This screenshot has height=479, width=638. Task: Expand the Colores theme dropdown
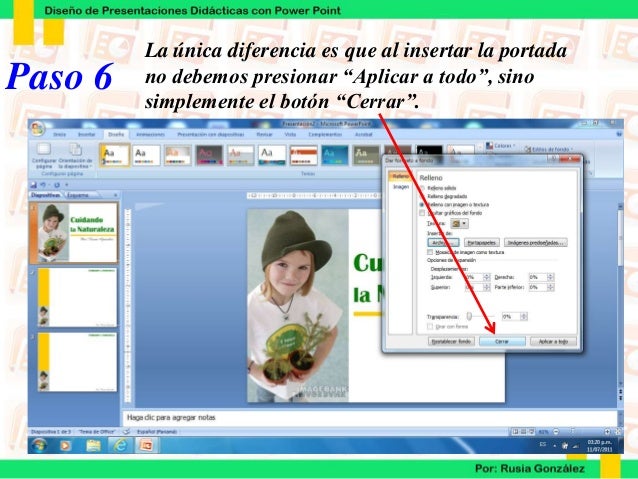[x=501, y=146]
